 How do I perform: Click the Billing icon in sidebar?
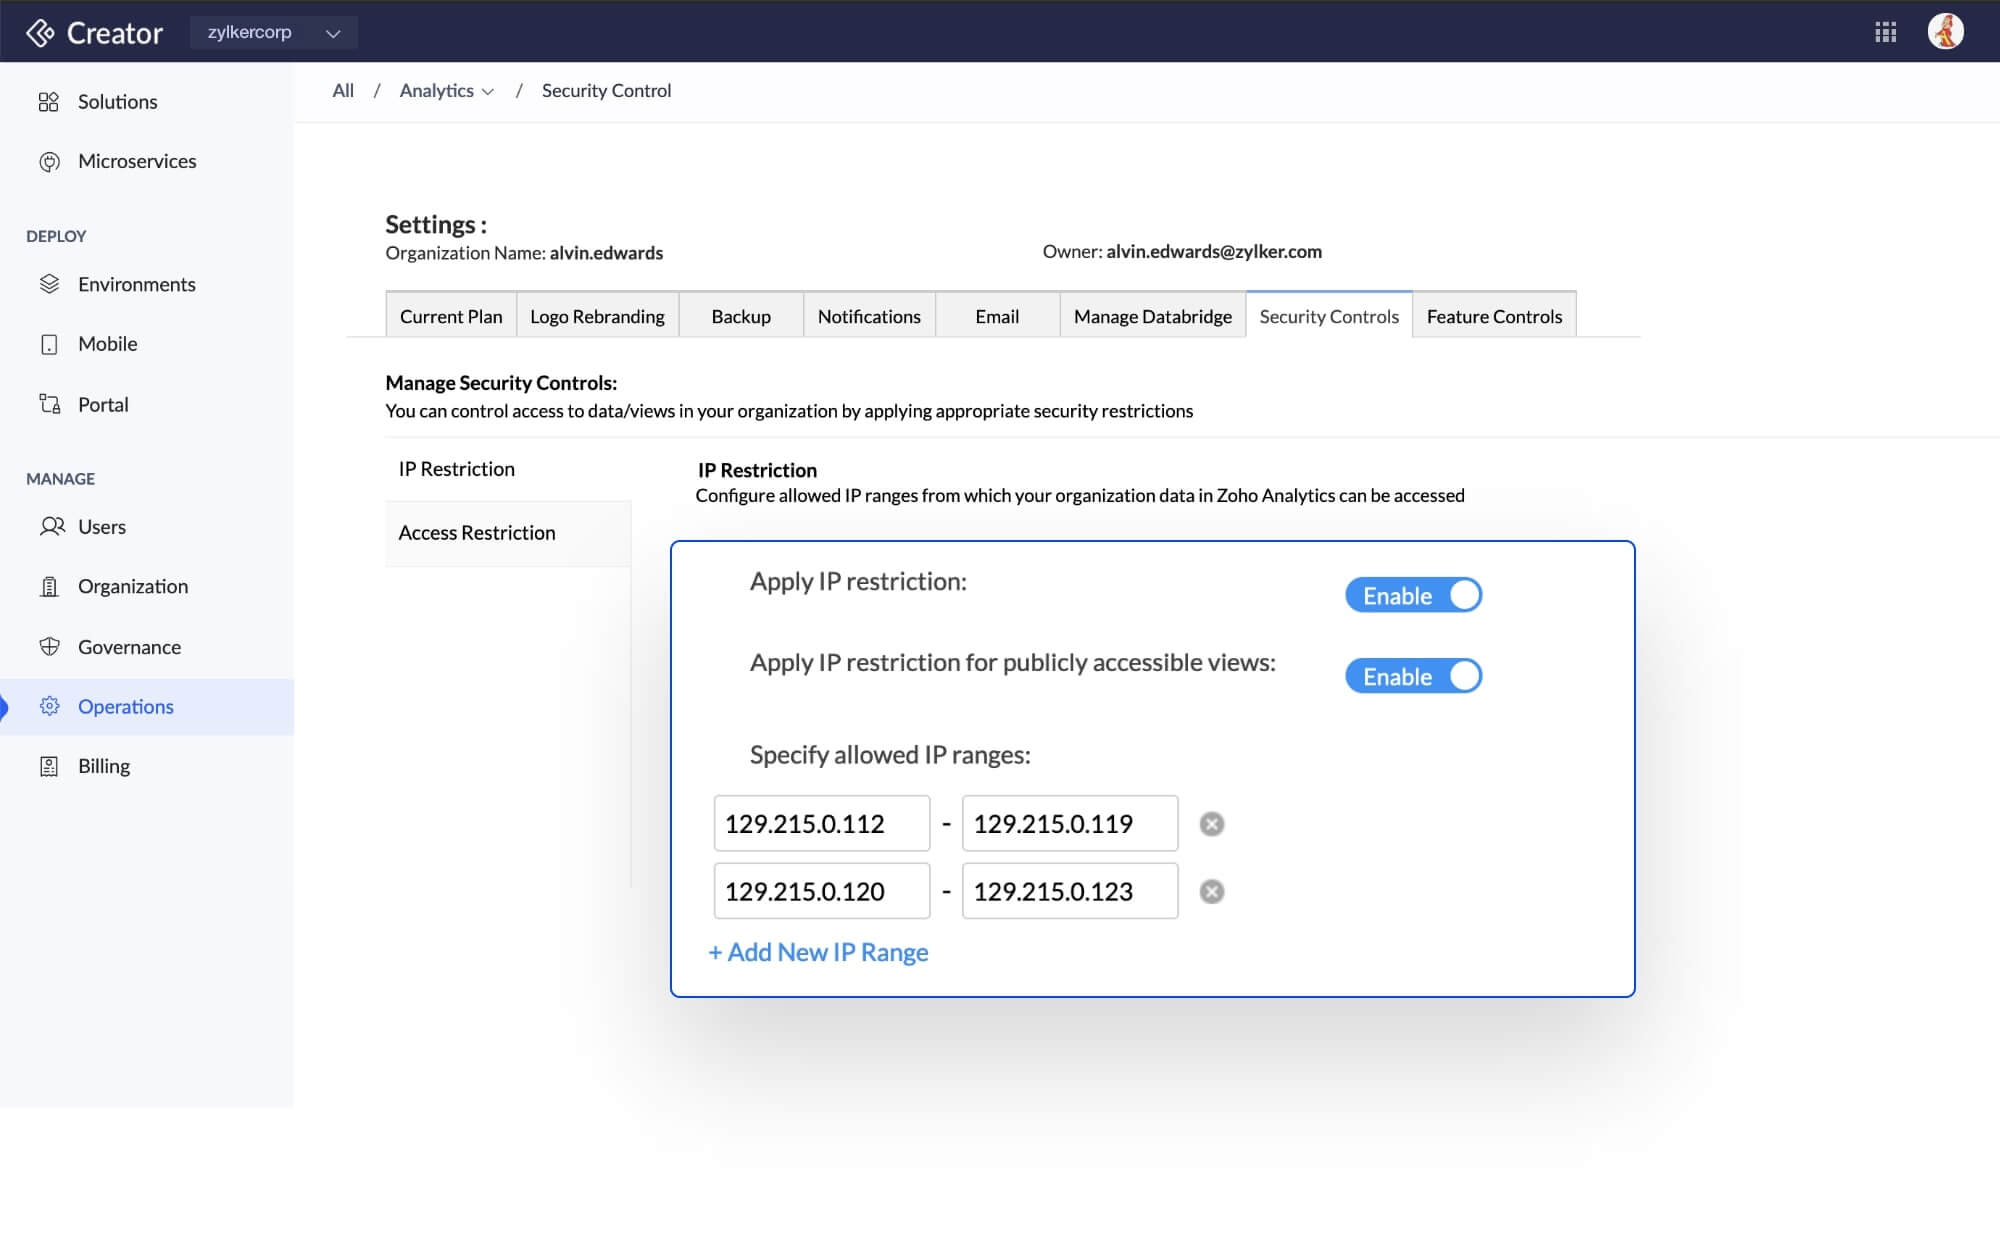point(49,766)
